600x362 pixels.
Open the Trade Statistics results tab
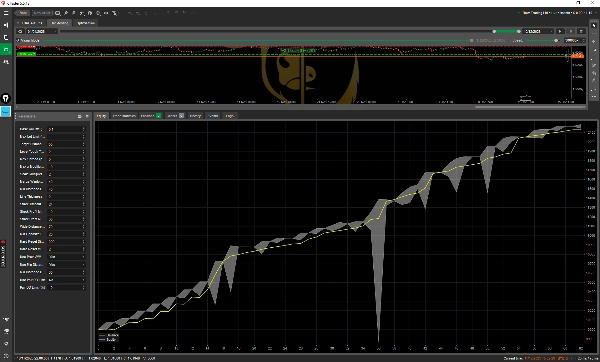(x=124, y=116)
